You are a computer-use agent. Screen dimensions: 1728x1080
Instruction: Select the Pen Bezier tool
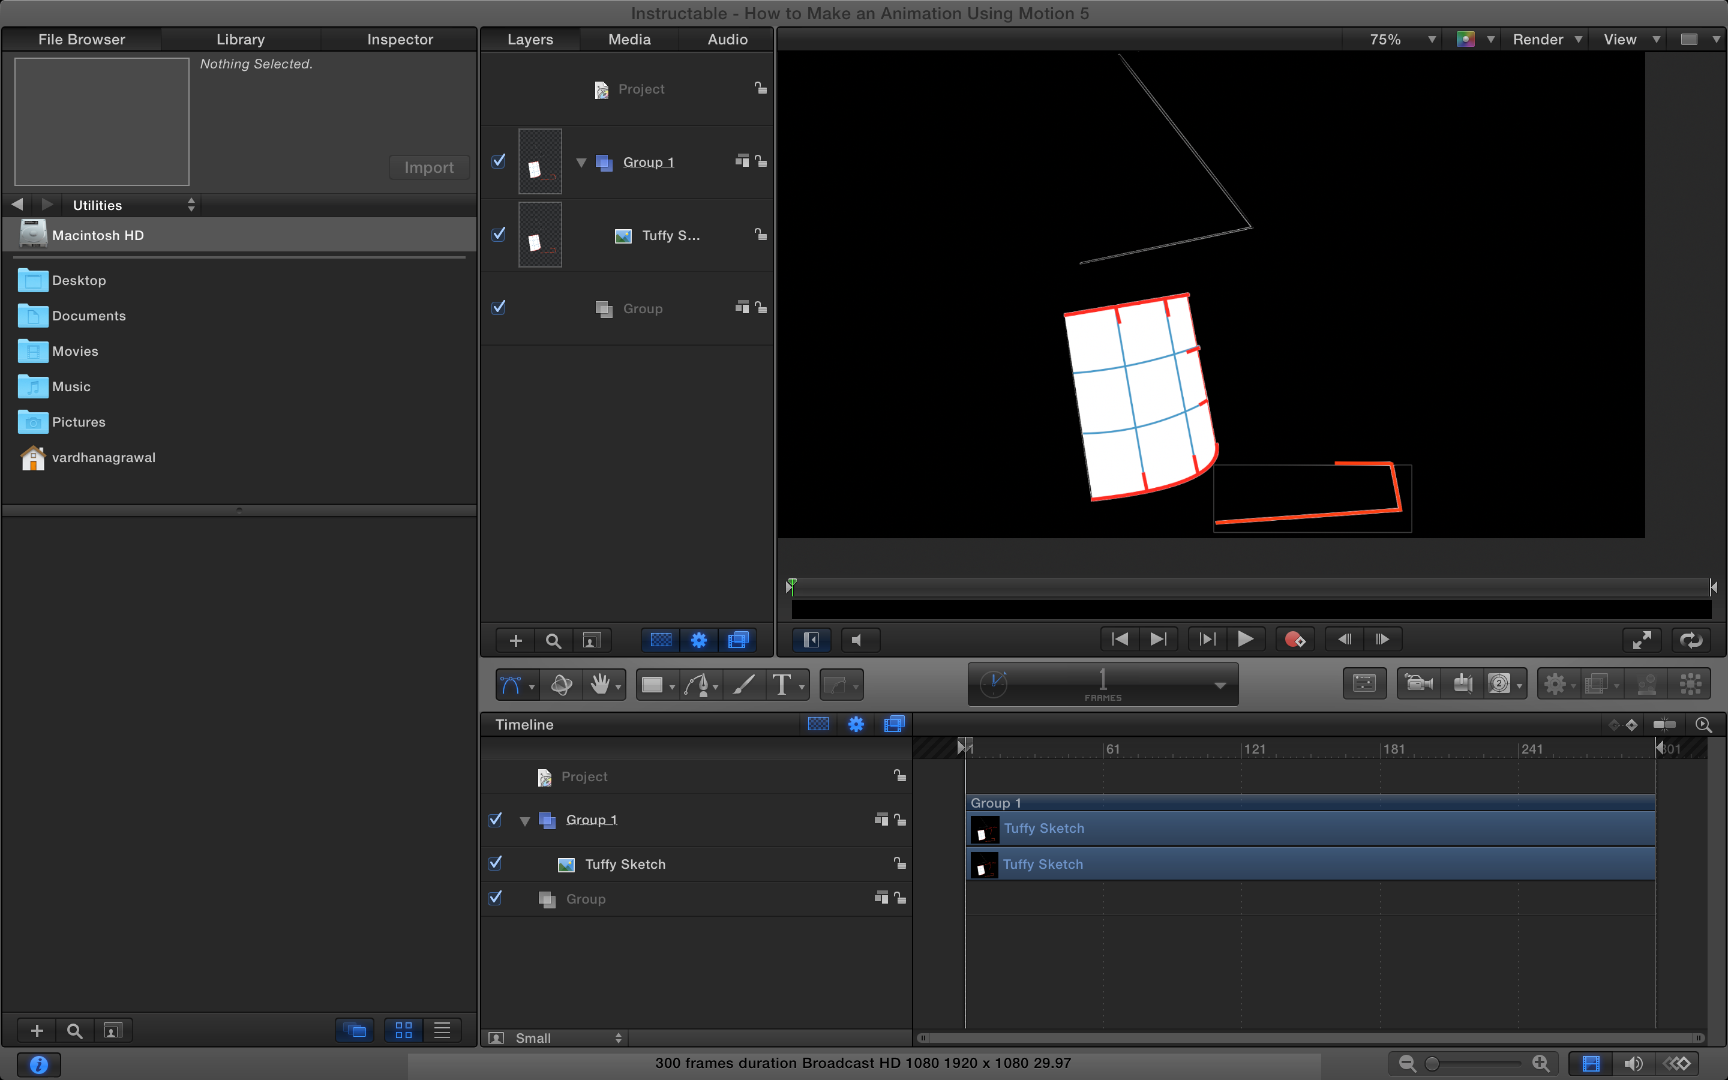697,685
